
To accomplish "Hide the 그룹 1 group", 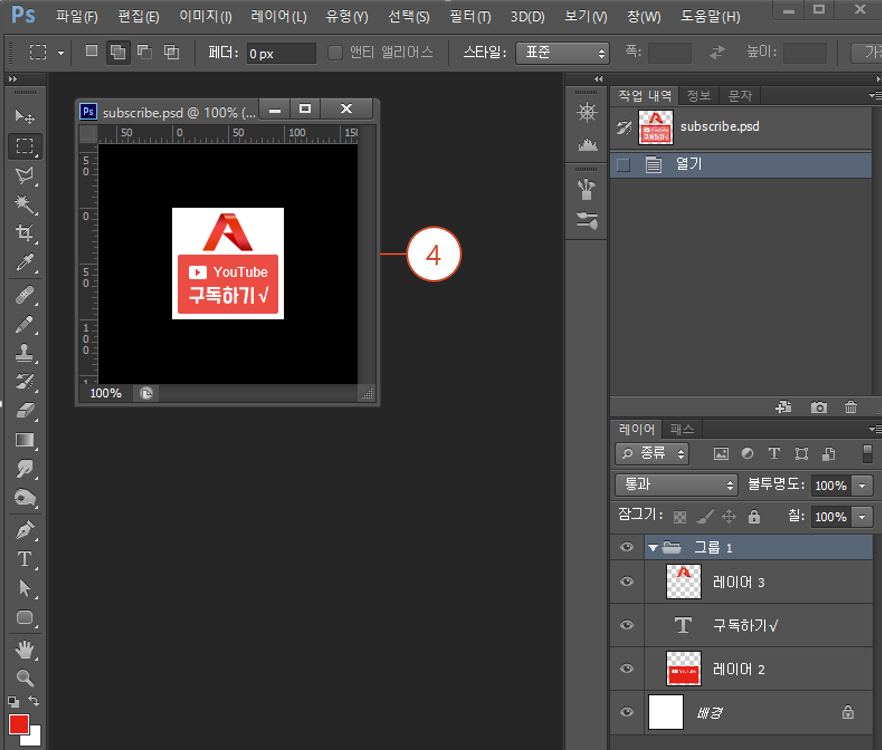I will point(627,547).
